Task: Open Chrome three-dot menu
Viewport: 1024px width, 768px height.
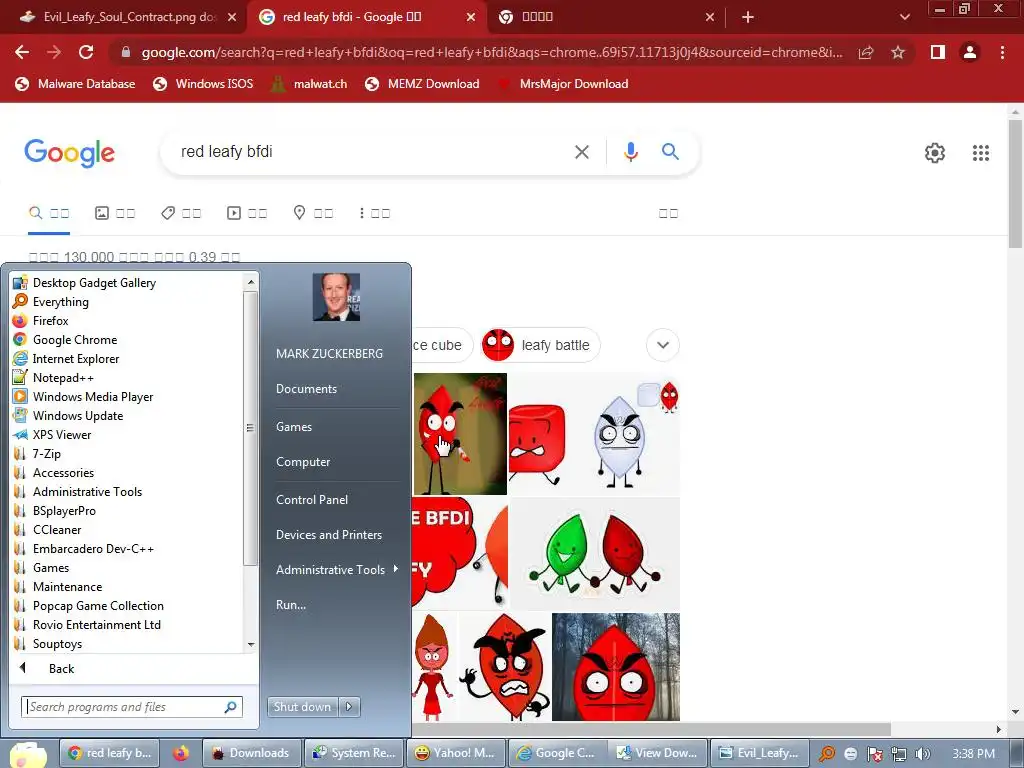Action: (1002, 52)
